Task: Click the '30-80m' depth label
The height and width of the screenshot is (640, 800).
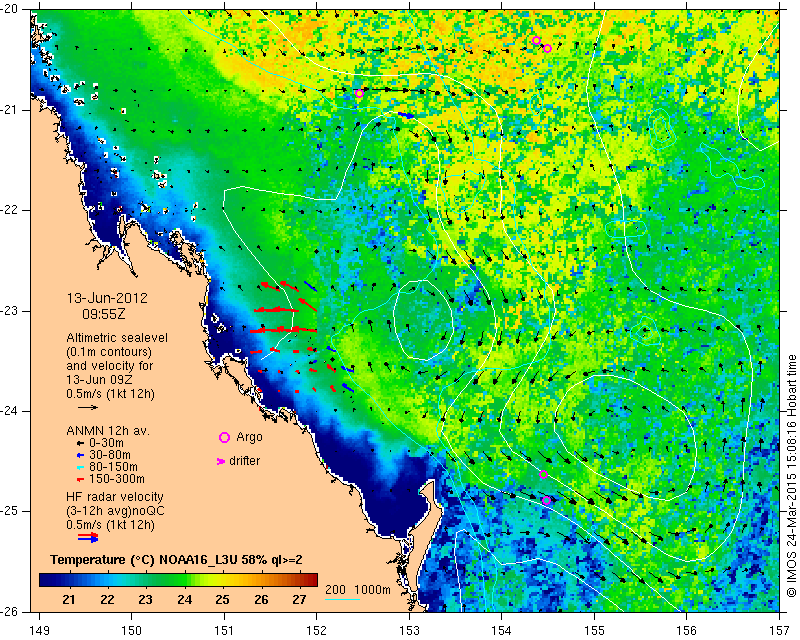Action: pyautogui.click(x=110, y=455)
